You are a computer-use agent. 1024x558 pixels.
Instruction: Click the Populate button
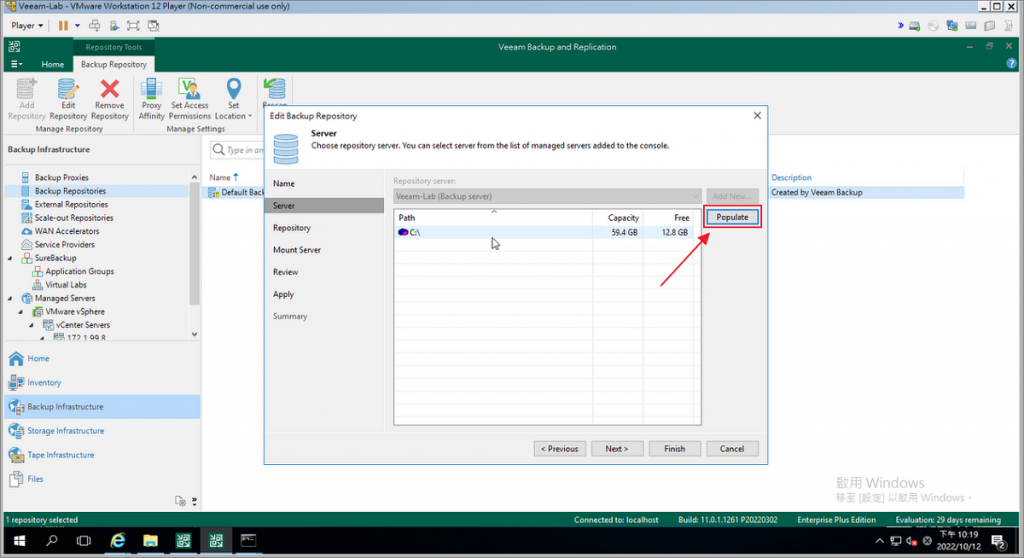pyautogui.click(x=732, y=217)
